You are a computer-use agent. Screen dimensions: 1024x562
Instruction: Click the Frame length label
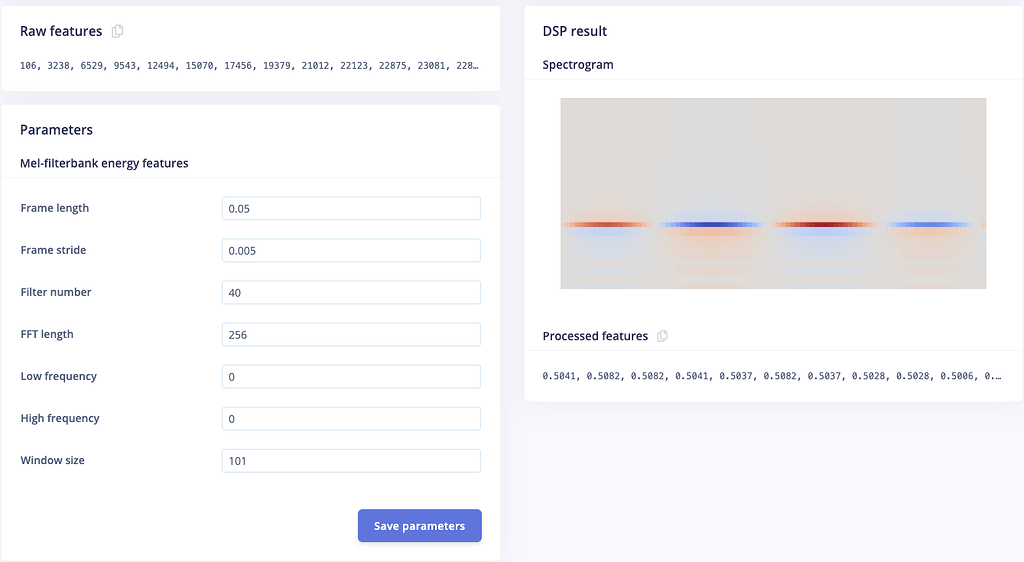click(55, 208)
